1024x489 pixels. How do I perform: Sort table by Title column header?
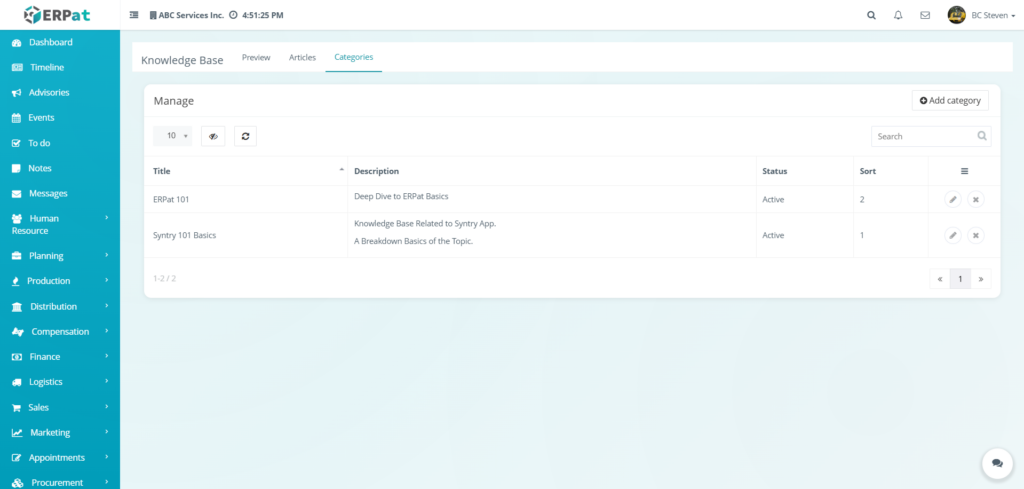click(x=246, y=171)
